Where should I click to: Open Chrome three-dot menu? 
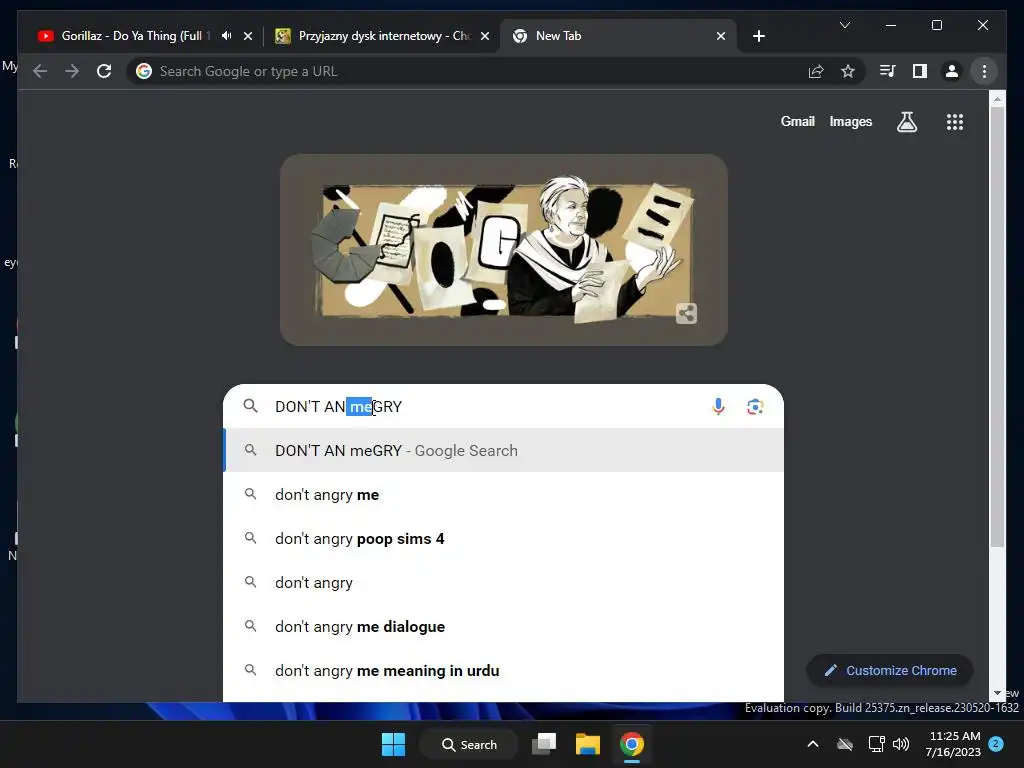click(x=984, y=71)
